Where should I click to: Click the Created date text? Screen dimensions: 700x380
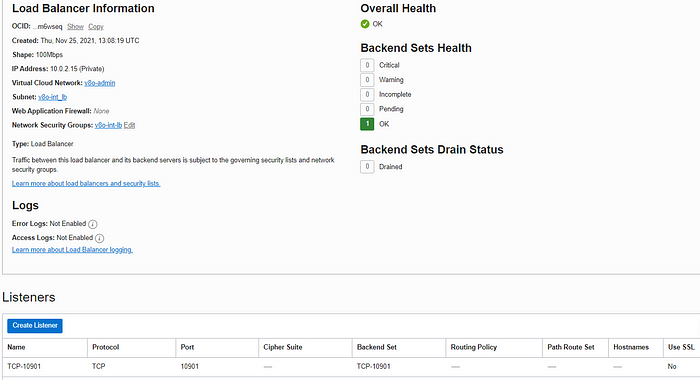(x=75, y=41)
